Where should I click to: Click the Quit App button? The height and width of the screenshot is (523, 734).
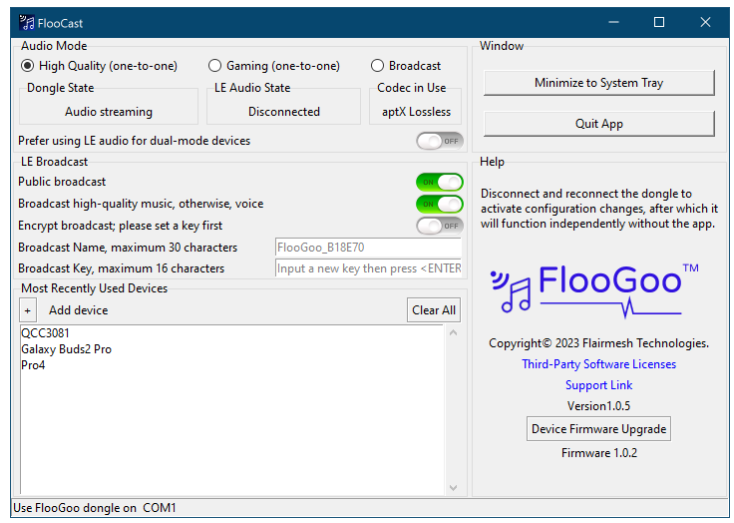tap(599, 124)
